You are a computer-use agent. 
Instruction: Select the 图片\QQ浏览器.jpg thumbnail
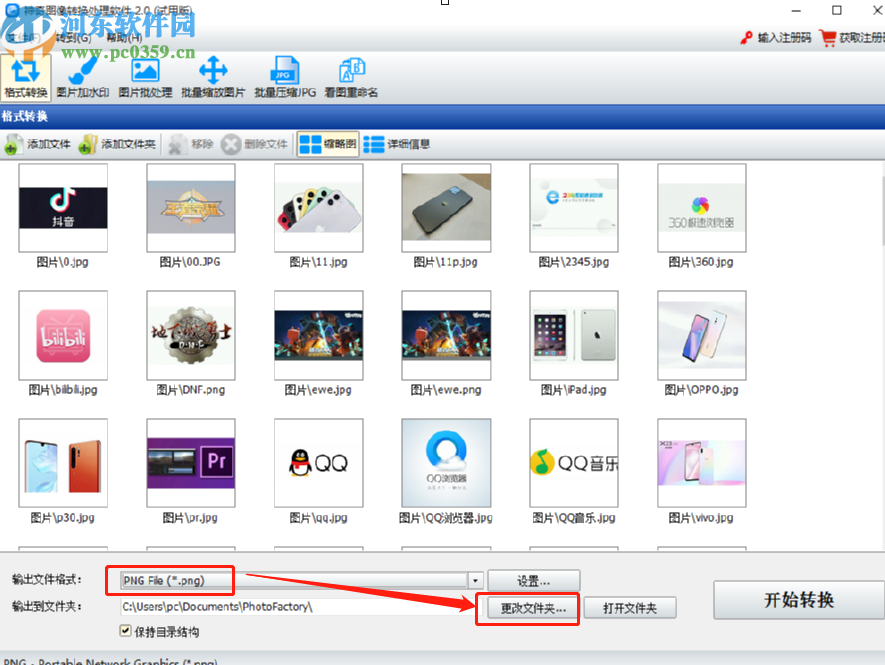point(446,463)
